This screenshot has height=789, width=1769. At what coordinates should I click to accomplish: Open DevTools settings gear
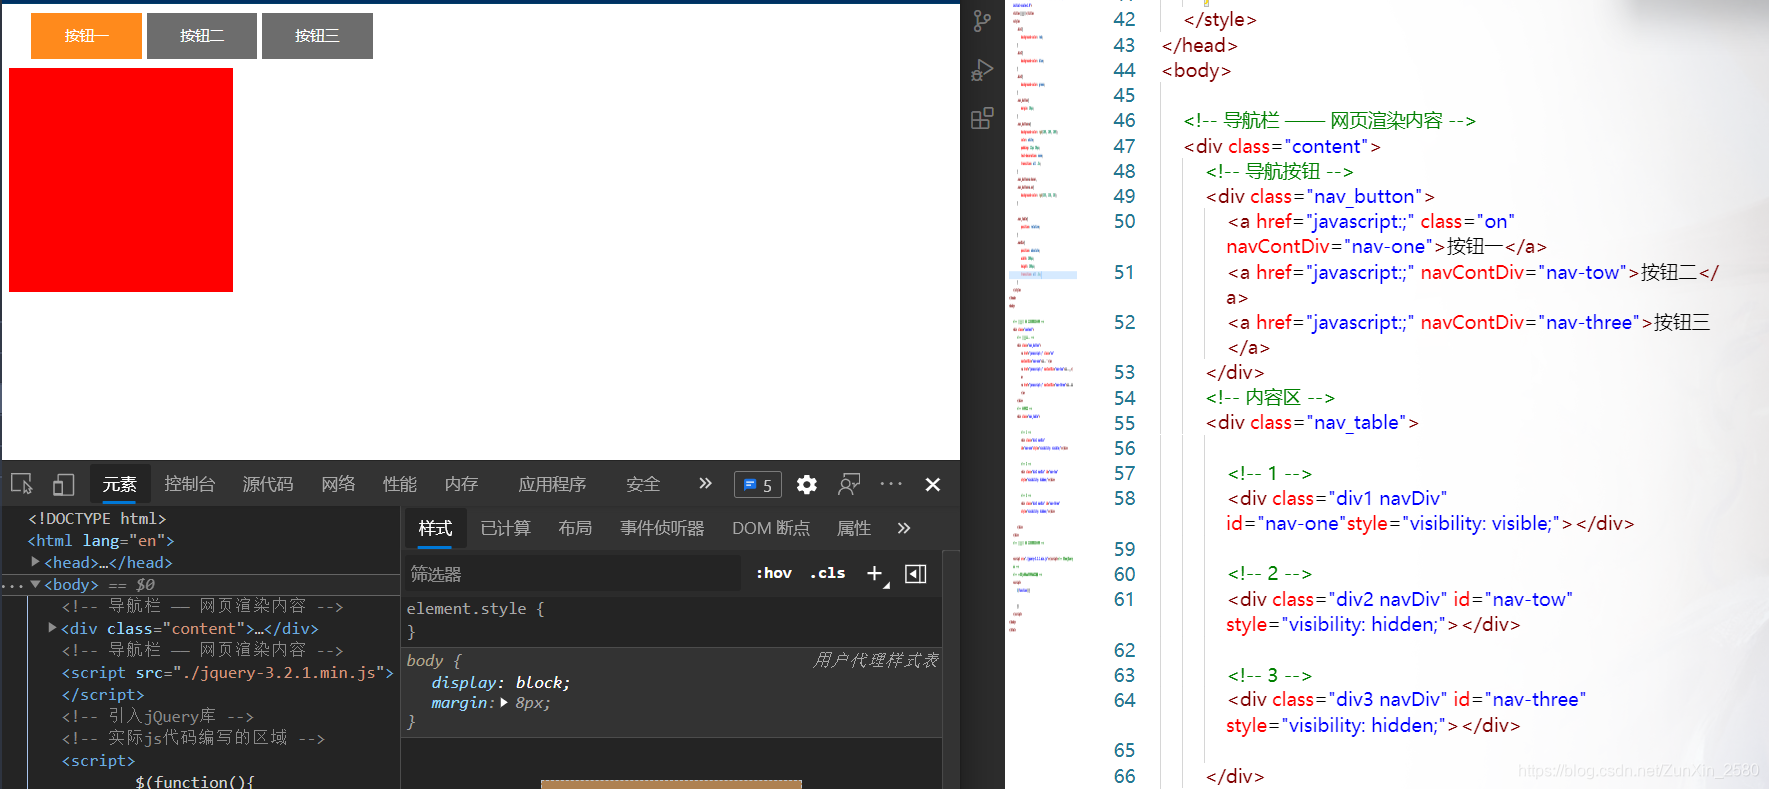tap(807, 485)
